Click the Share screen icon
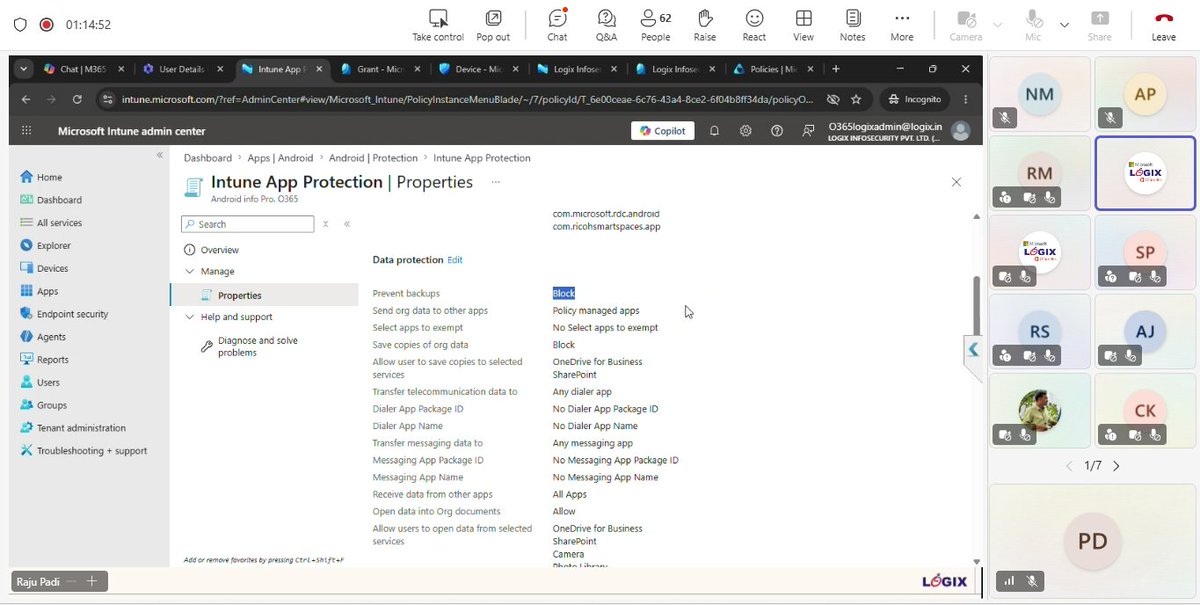 (1100, 18)
